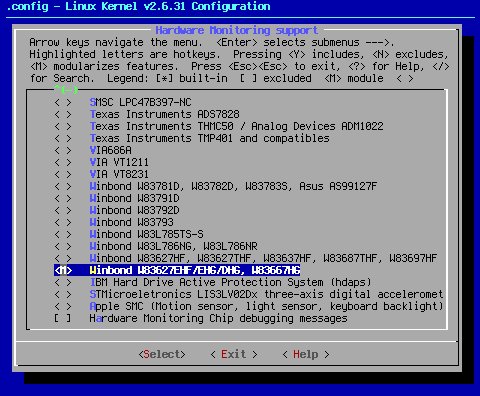The height and width of the screenshot is (396, 480).
Task: Toggle the STMicroeletronics LIS3LV02Dx tristate box
Action: [x=63, y=294]
